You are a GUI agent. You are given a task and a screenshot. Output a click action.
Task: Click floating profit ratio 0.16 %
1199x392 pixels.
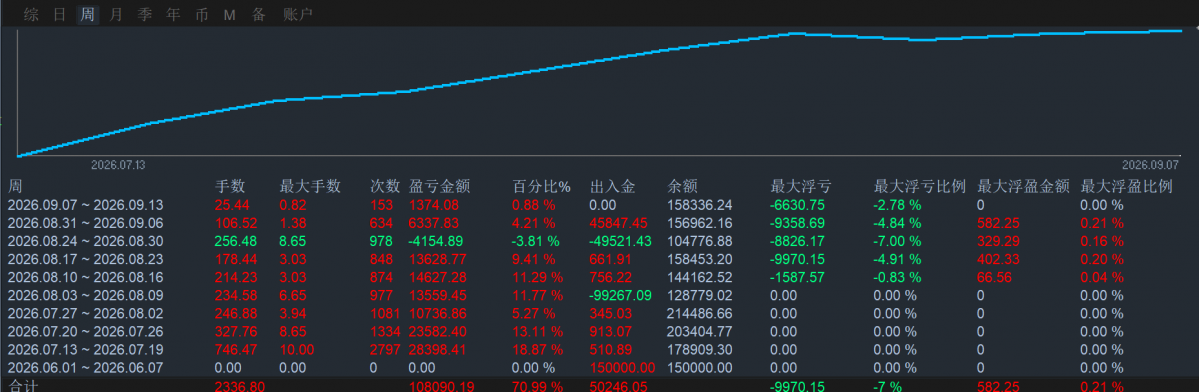click(1102, 241)
